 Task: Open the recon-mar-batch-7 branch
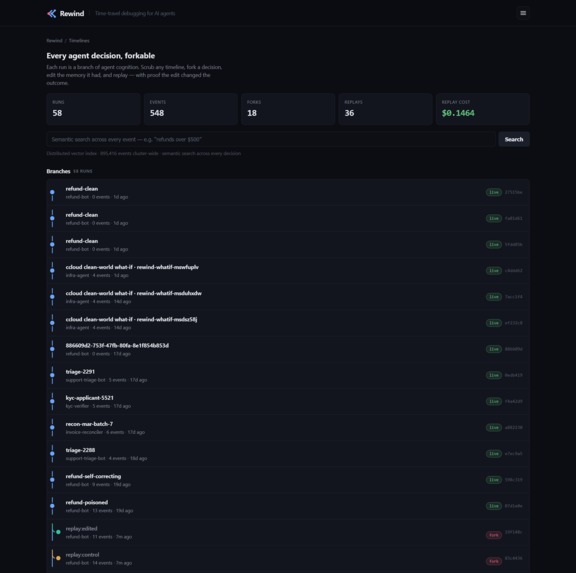pos(288,428)
